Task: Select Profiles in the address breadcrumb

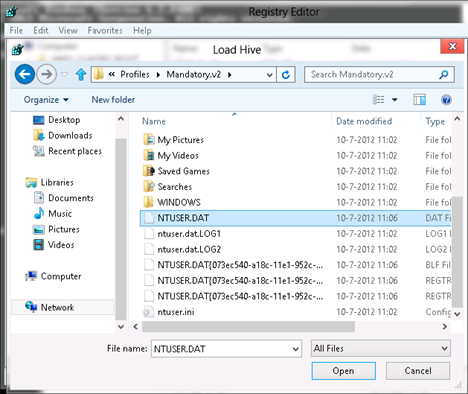Action: click(x=135, y=74)
